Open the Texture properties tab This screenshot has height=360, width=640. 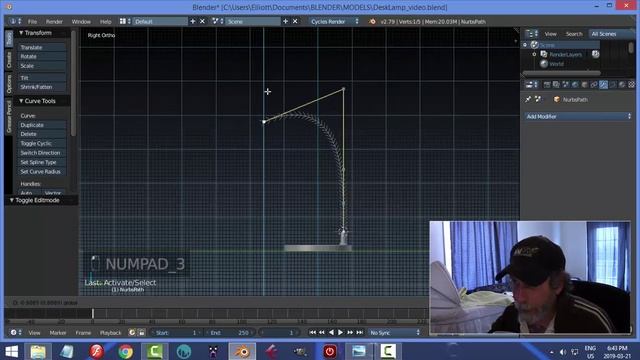pyautogui.click(x=631, y=84)
